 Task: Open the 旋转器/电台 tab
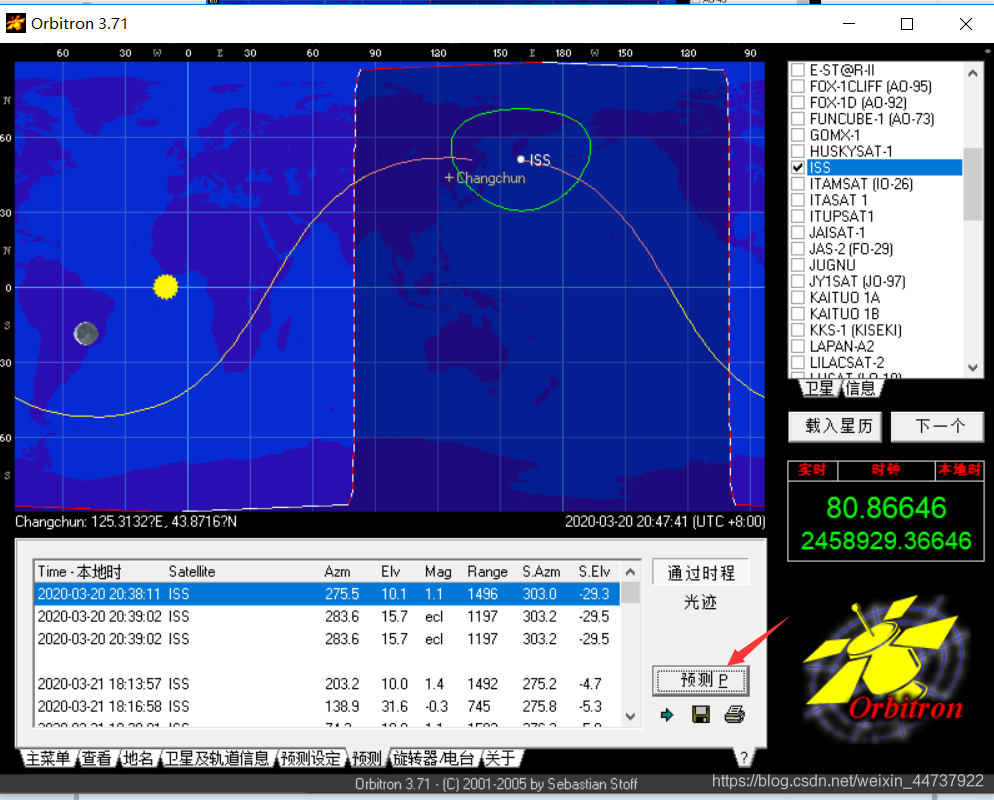coord(434,758)
